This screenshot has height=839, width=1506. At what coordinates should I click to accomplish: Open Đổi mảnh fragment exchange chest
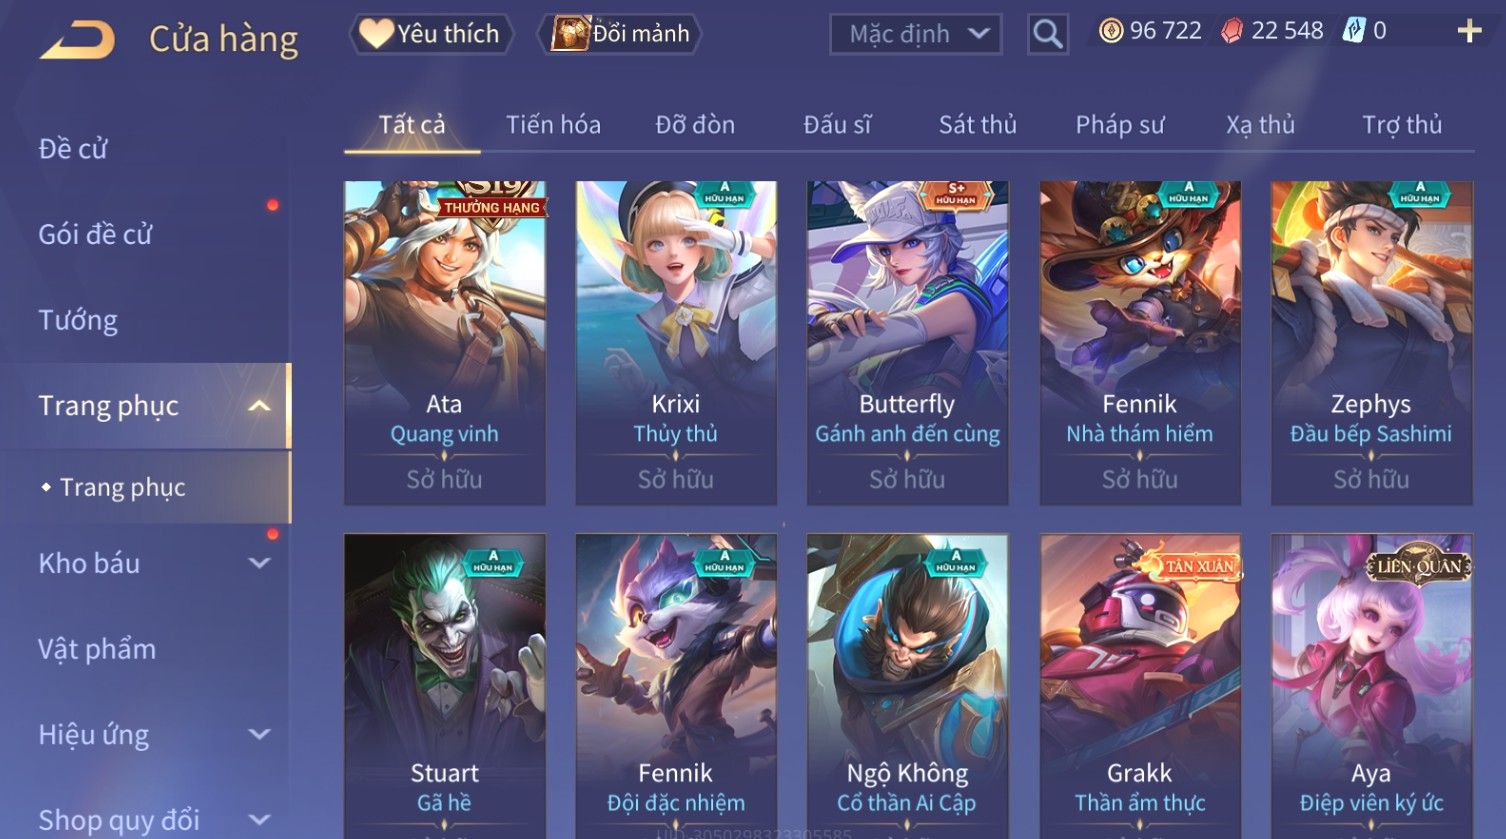tap(620, 34)
